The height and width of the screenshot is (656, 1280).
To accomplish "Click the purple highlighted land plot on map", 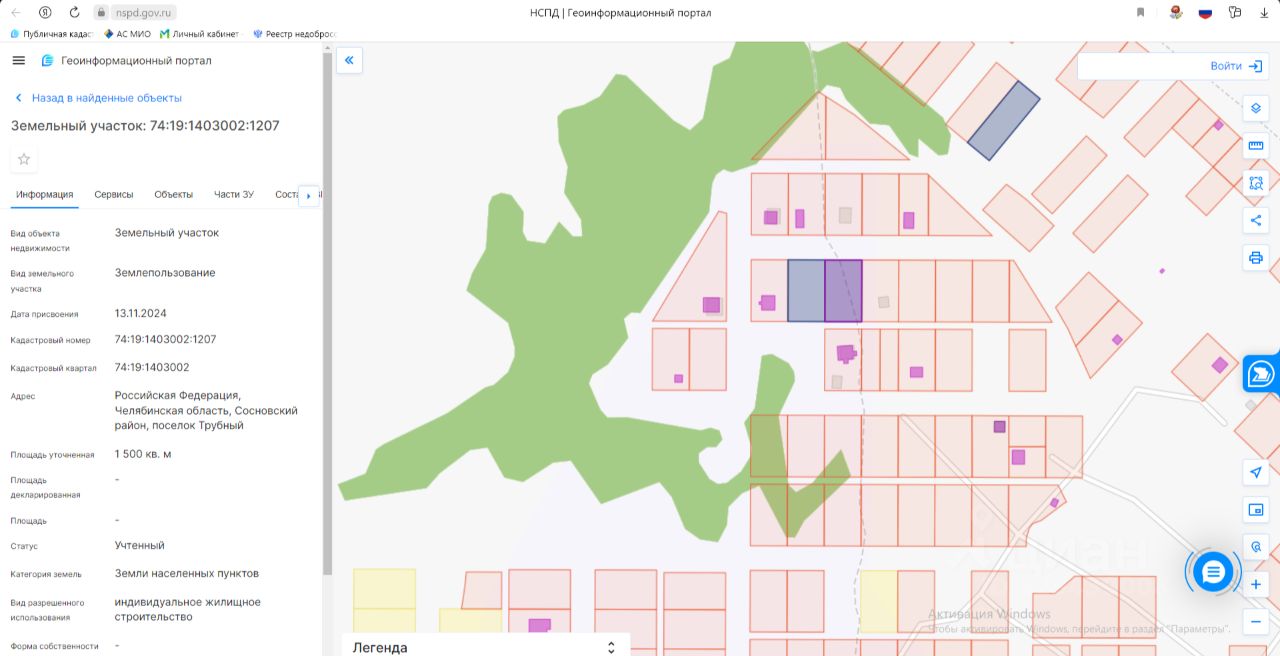I will tap(843, 290).
